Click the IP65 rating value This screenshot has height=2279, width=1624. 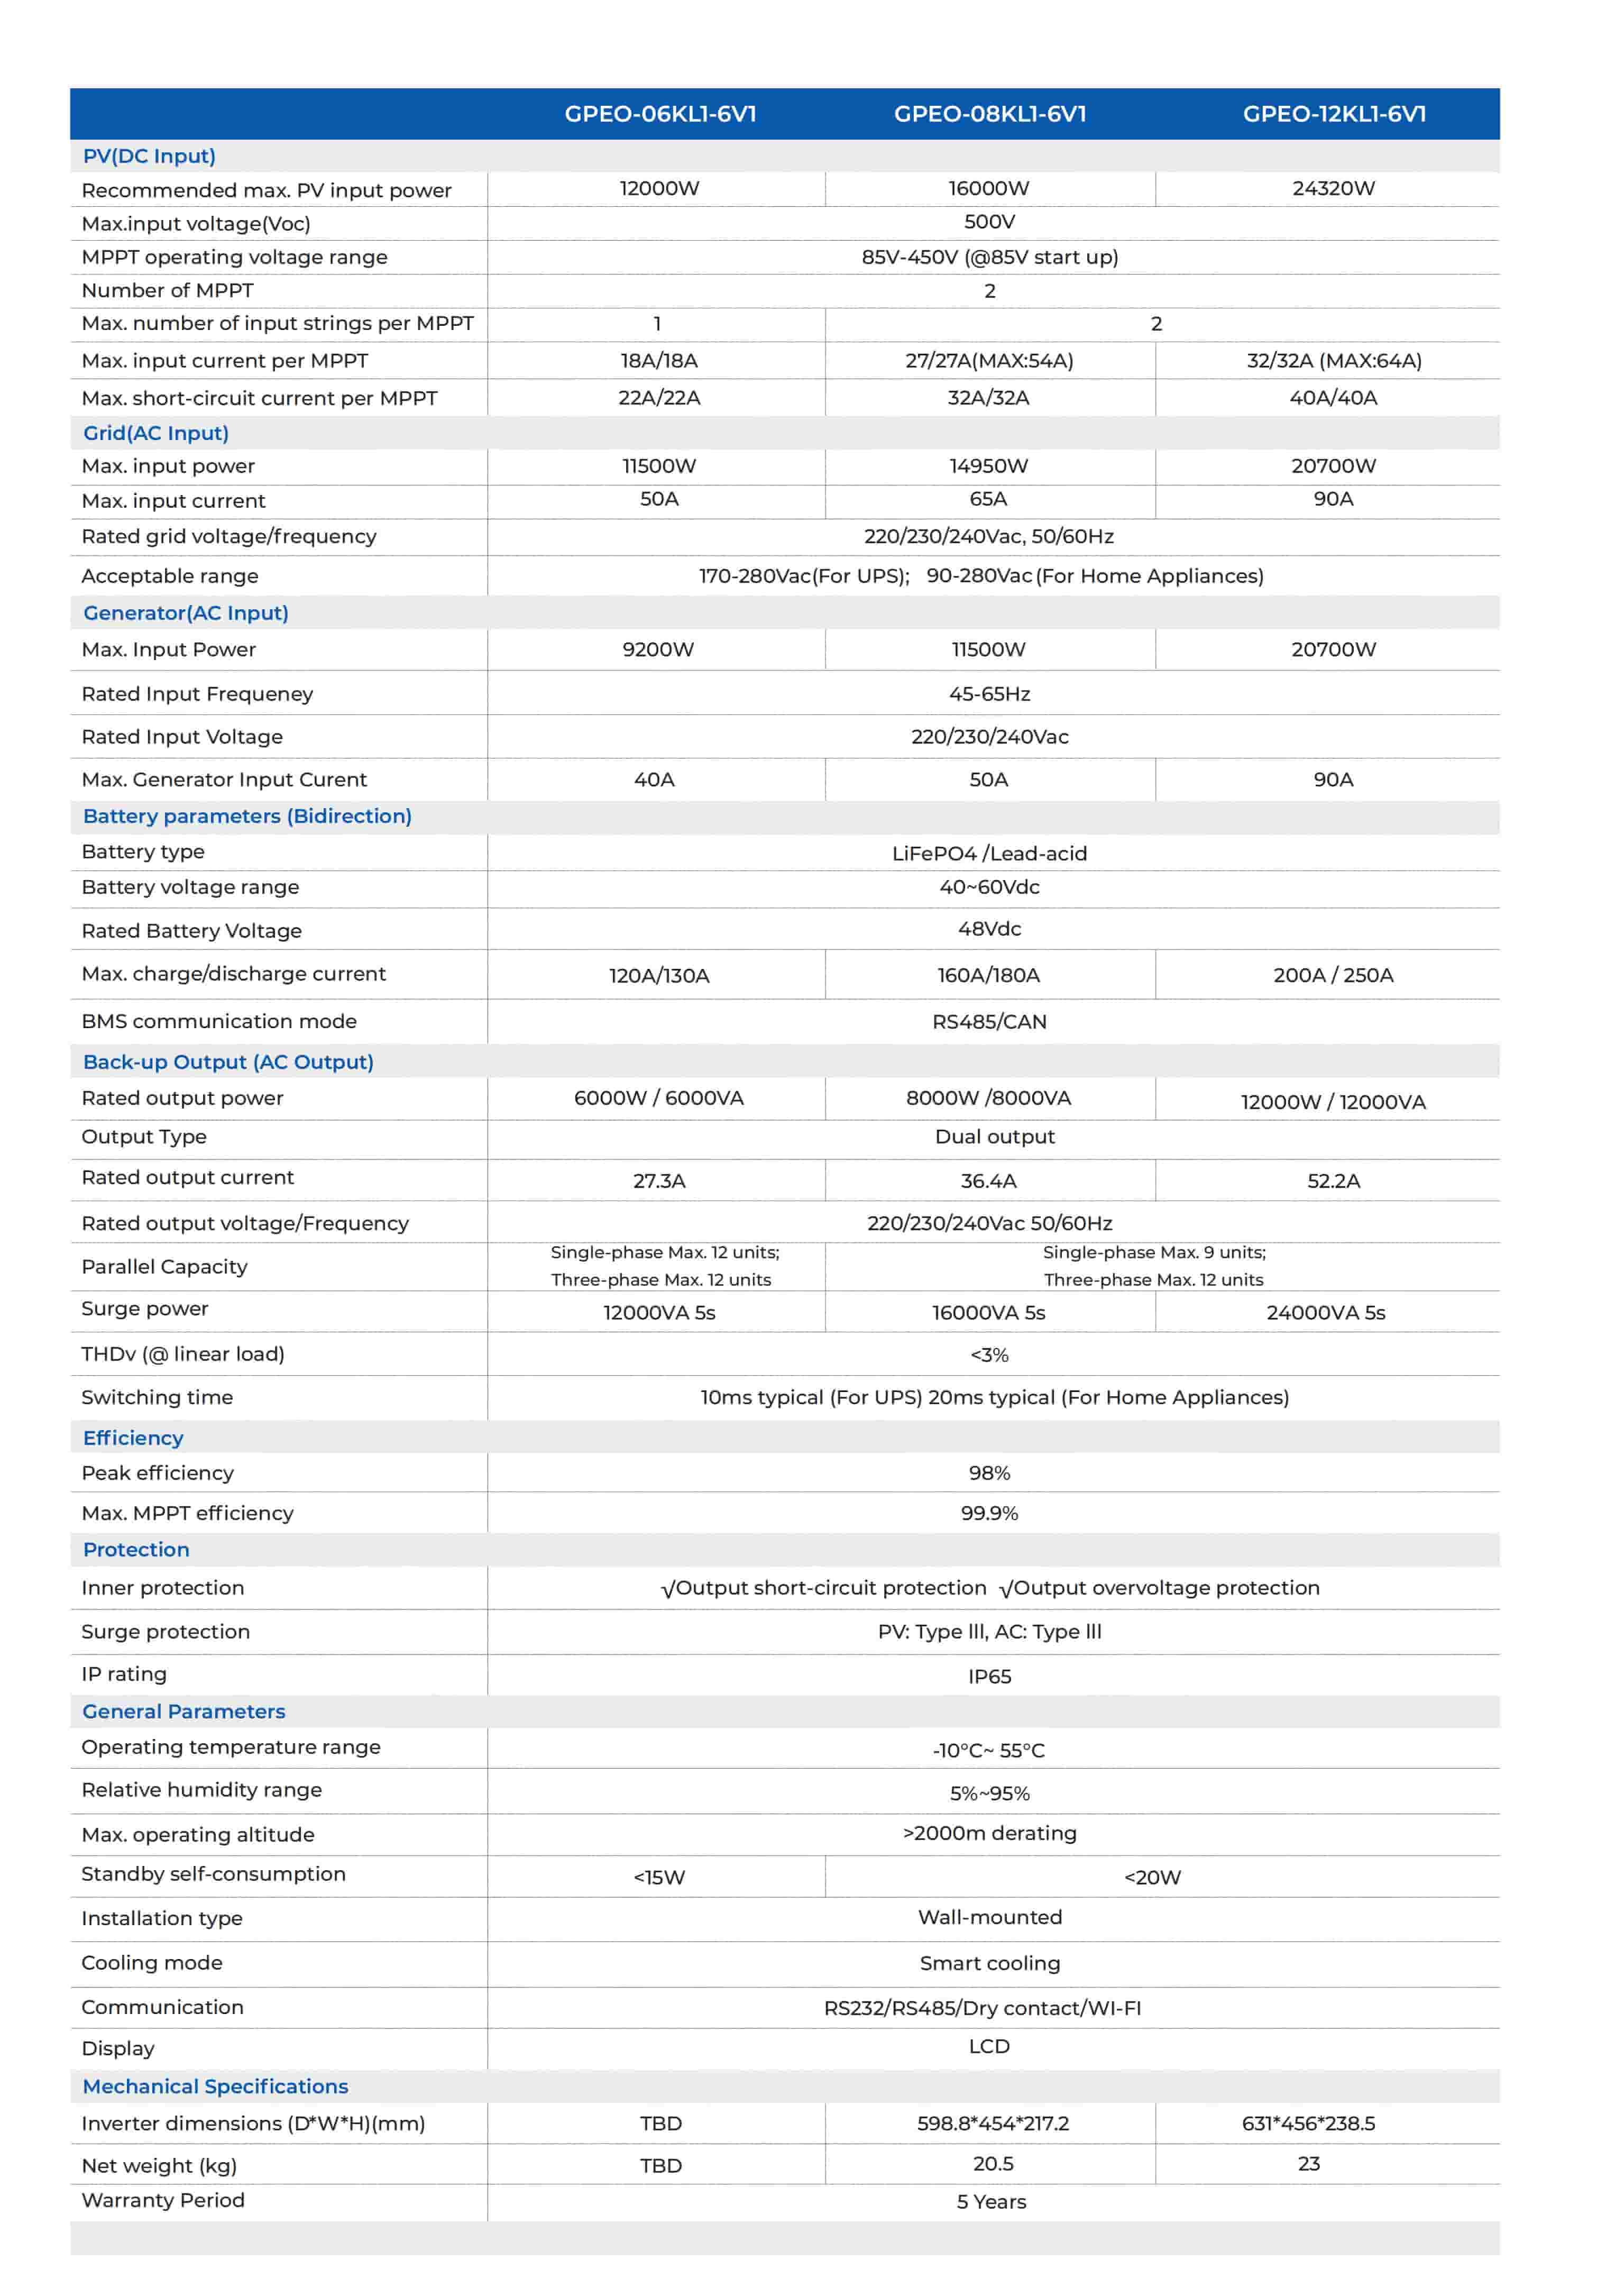990,1676
